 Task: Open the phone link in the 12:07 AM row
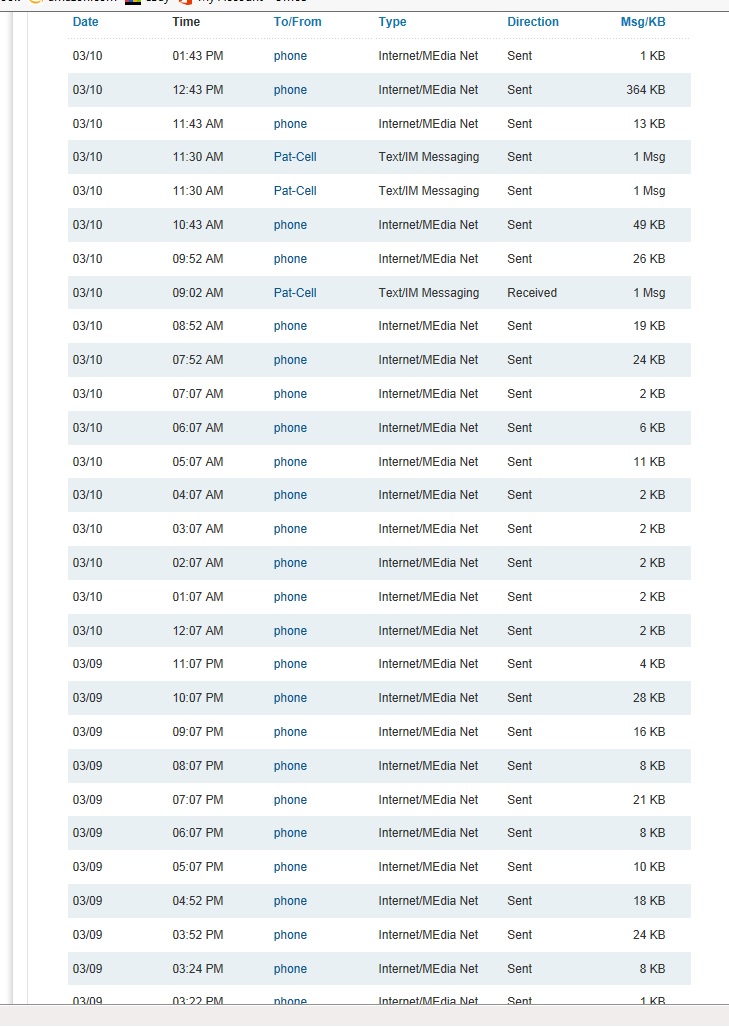pyautogui.click(x=290, y=631)
